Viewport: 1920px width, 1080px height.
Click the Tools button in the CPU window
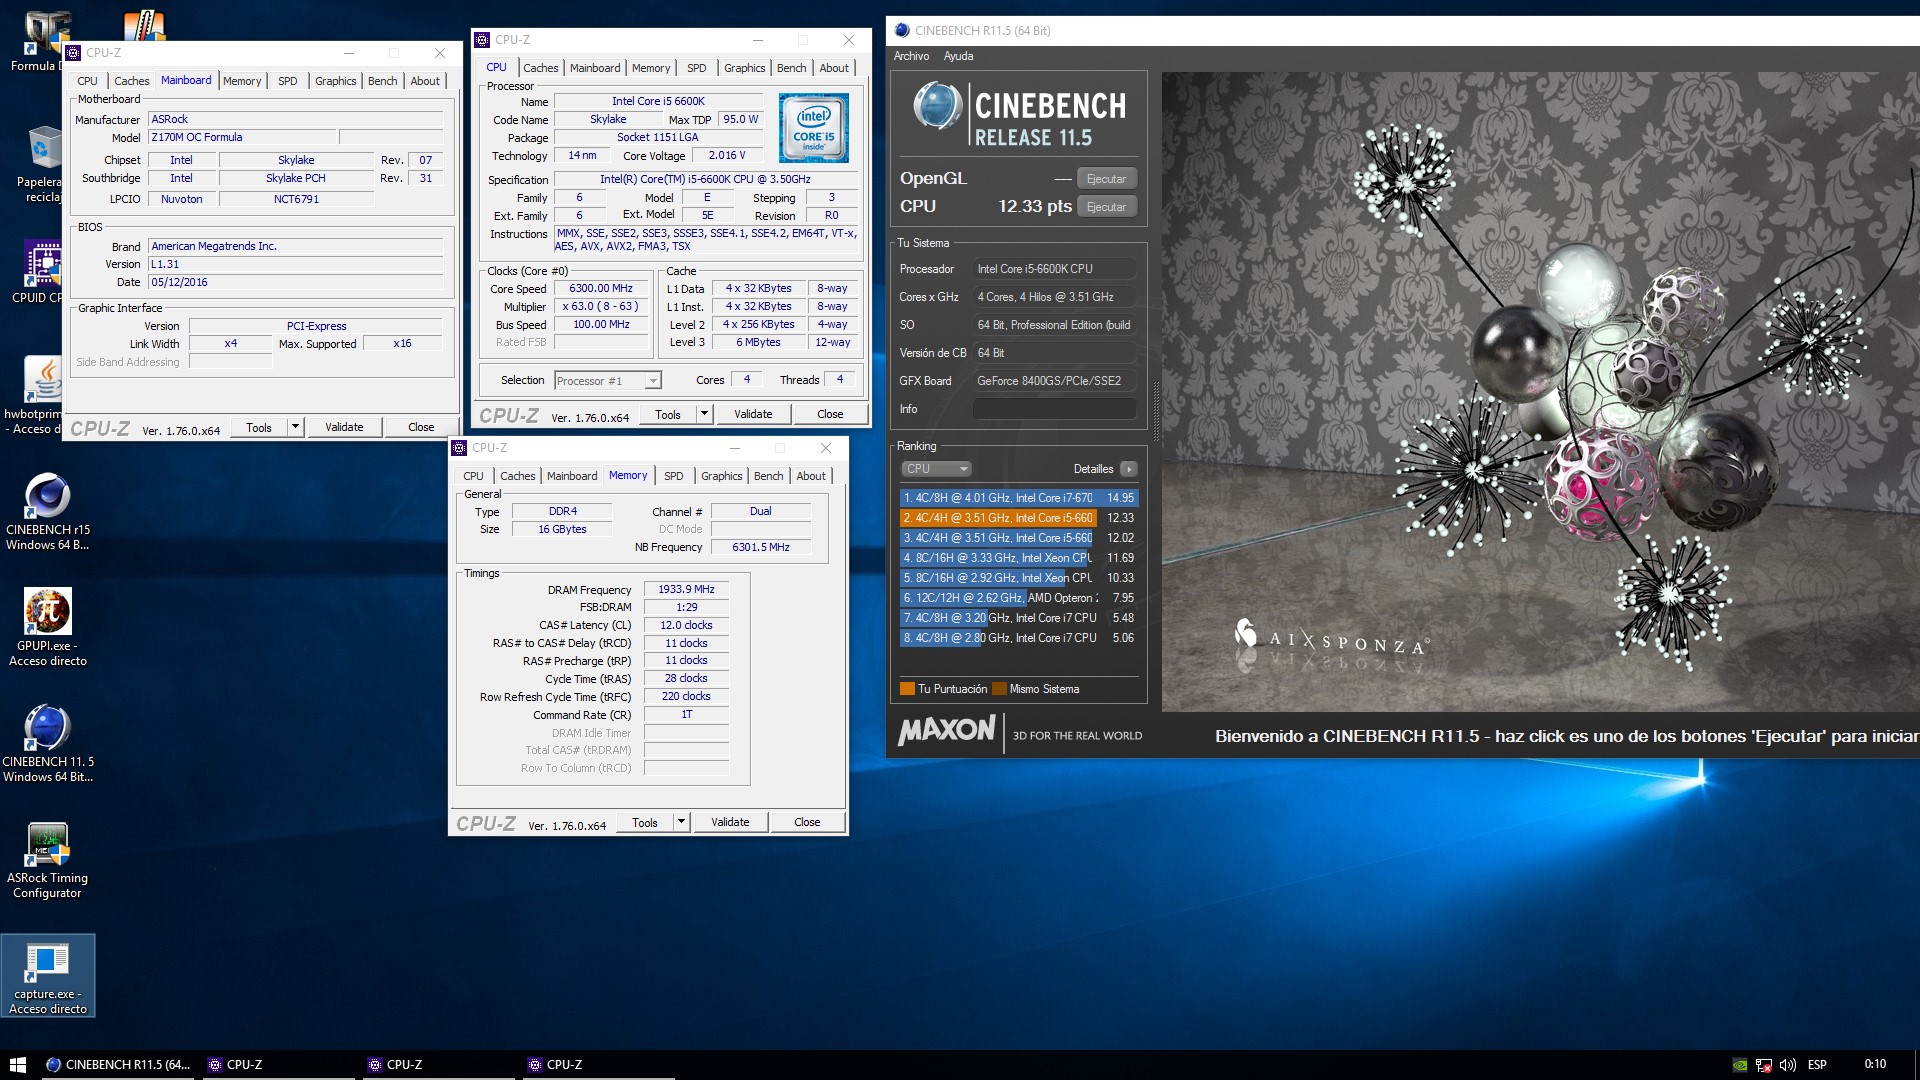(668, 414)
